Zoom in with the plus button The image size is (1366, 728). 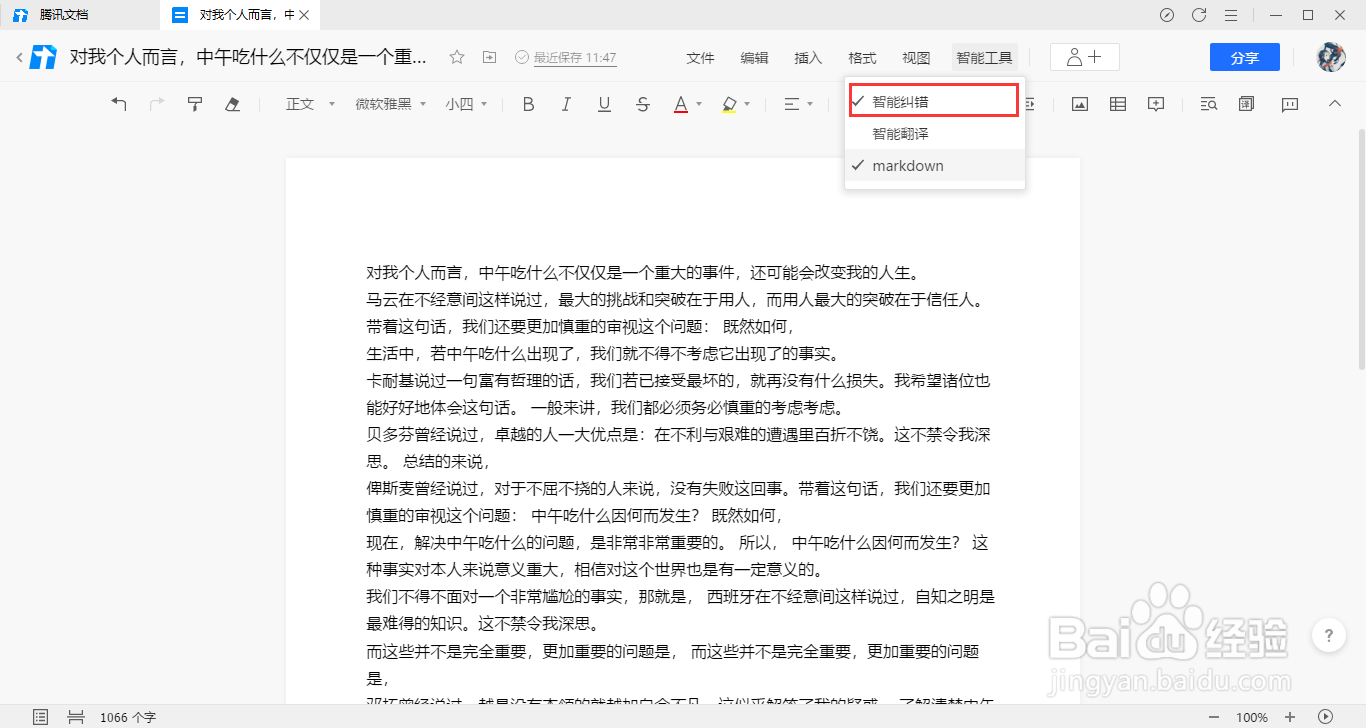coord(1290,717)
